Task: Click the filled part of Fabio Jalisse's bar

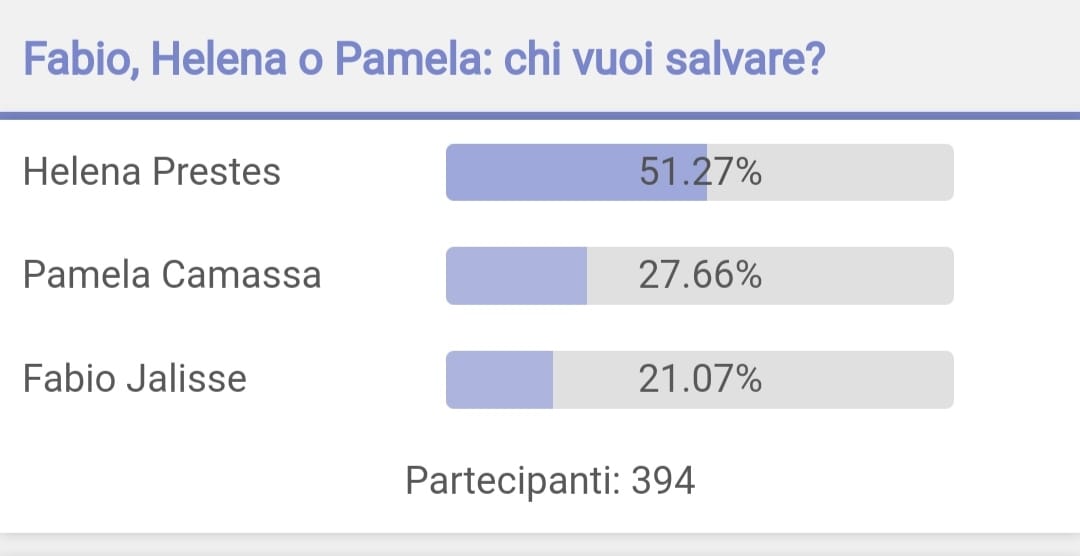Action: (x=499, y=380)
